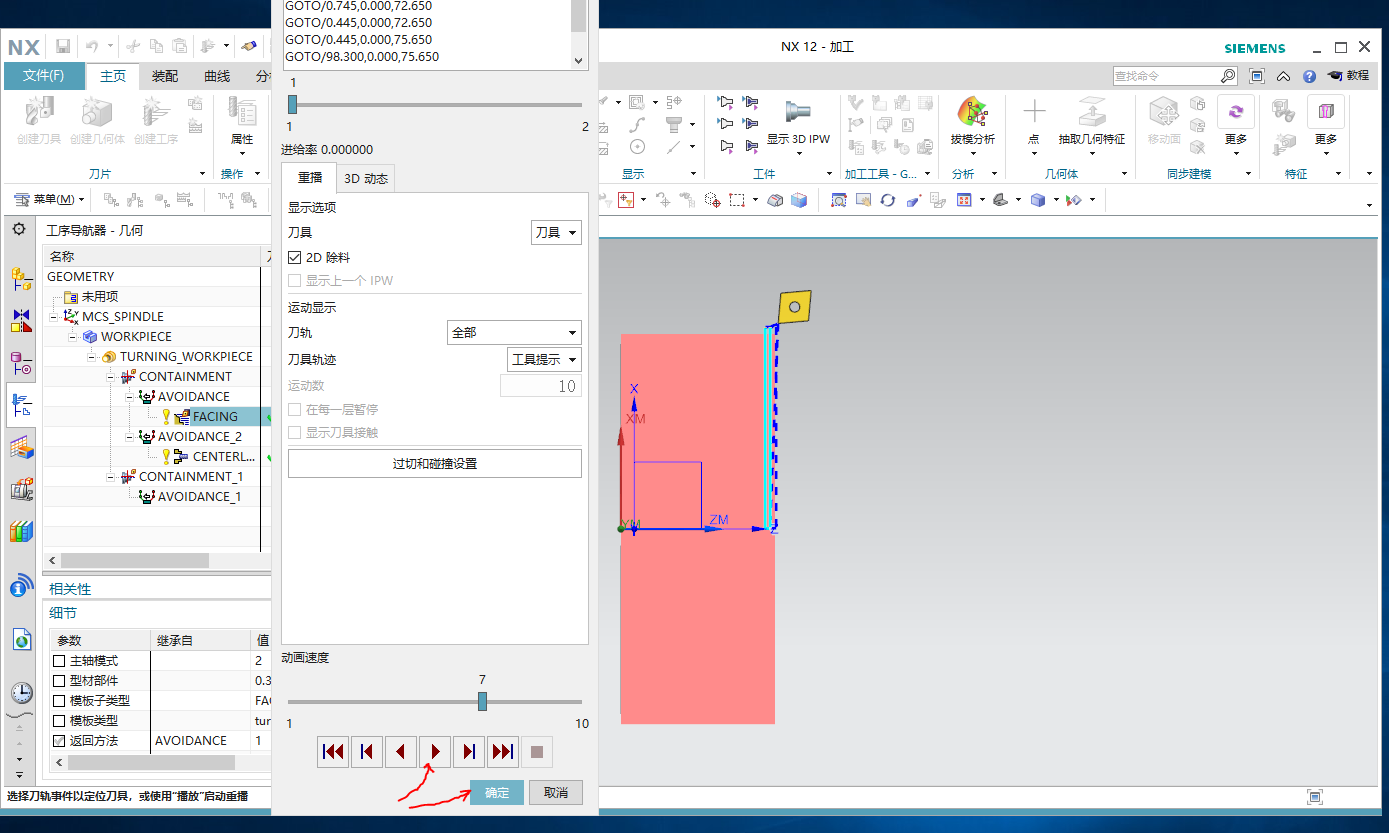
Task: Check the 型材部件 parameter checkbox
Action: coord(59,681)
